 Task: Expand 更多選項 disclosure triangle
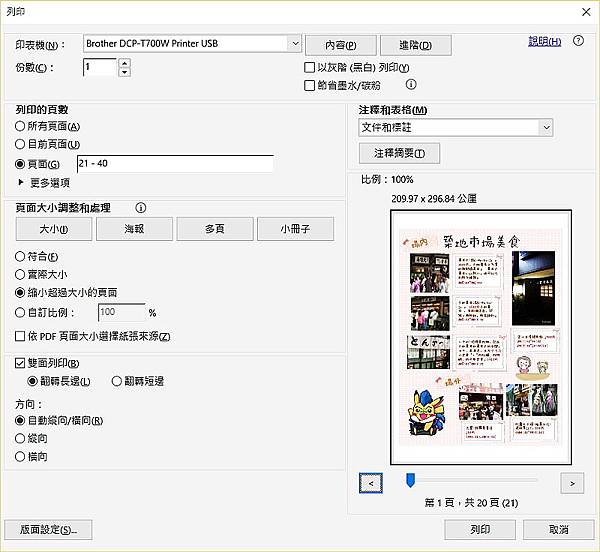(21, 182)
